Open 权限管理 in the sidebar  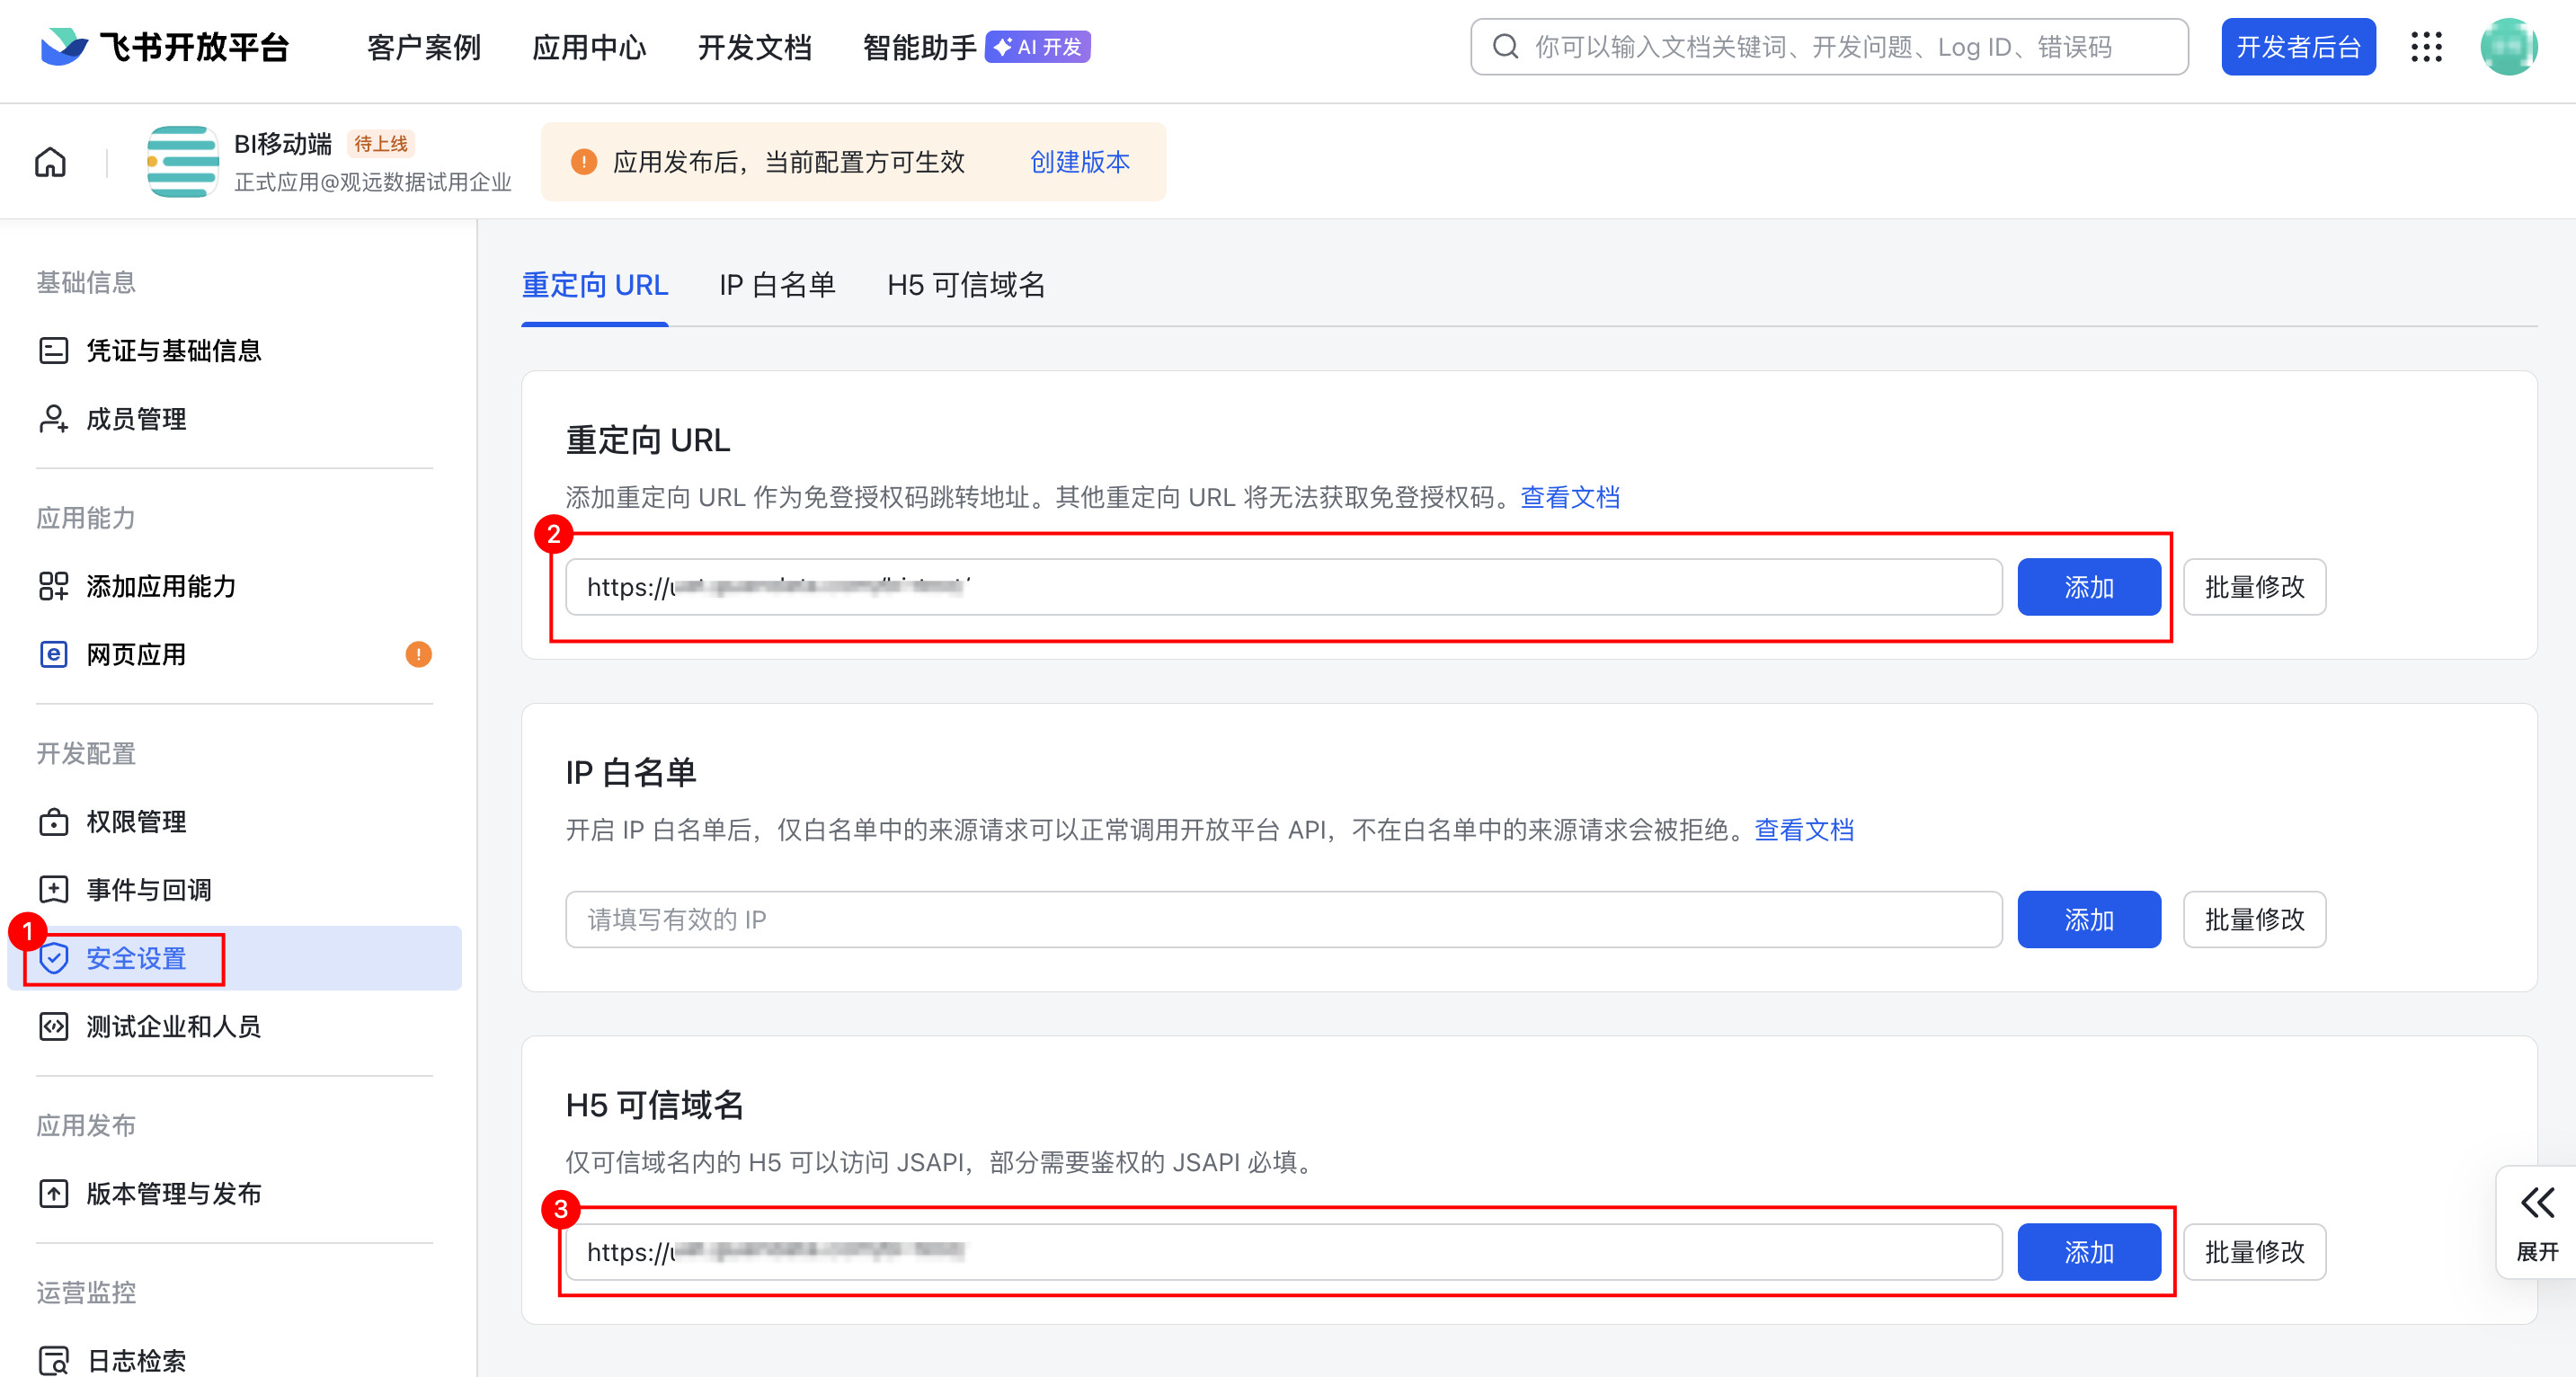pyautogui.click(x=136, y=822)
